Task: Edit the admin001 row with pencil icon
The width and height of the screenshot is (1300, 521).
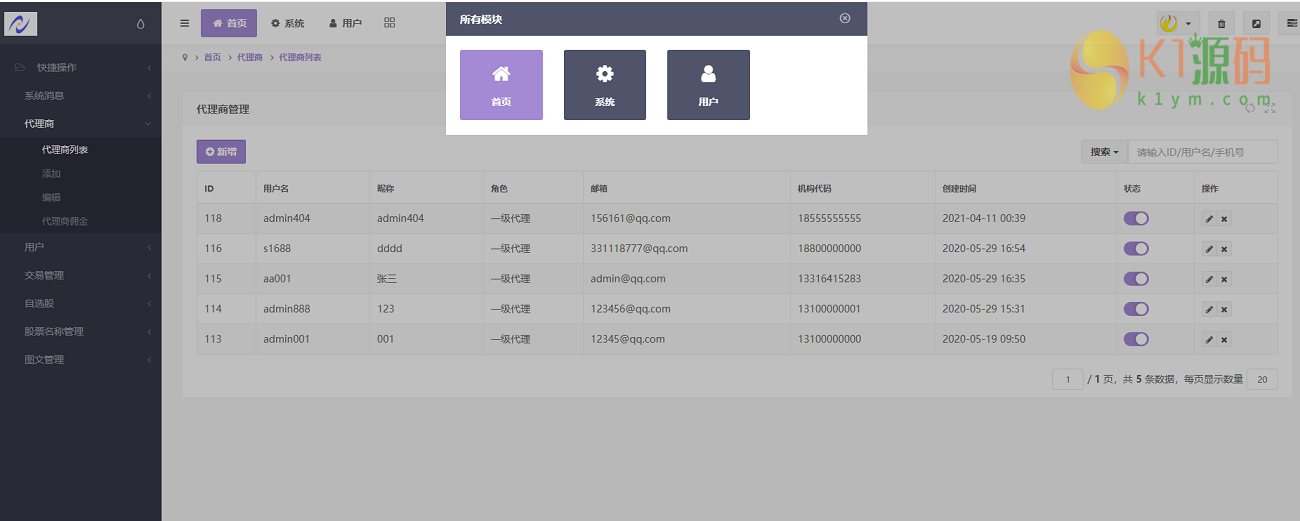Action: [x=1209, y=340]
